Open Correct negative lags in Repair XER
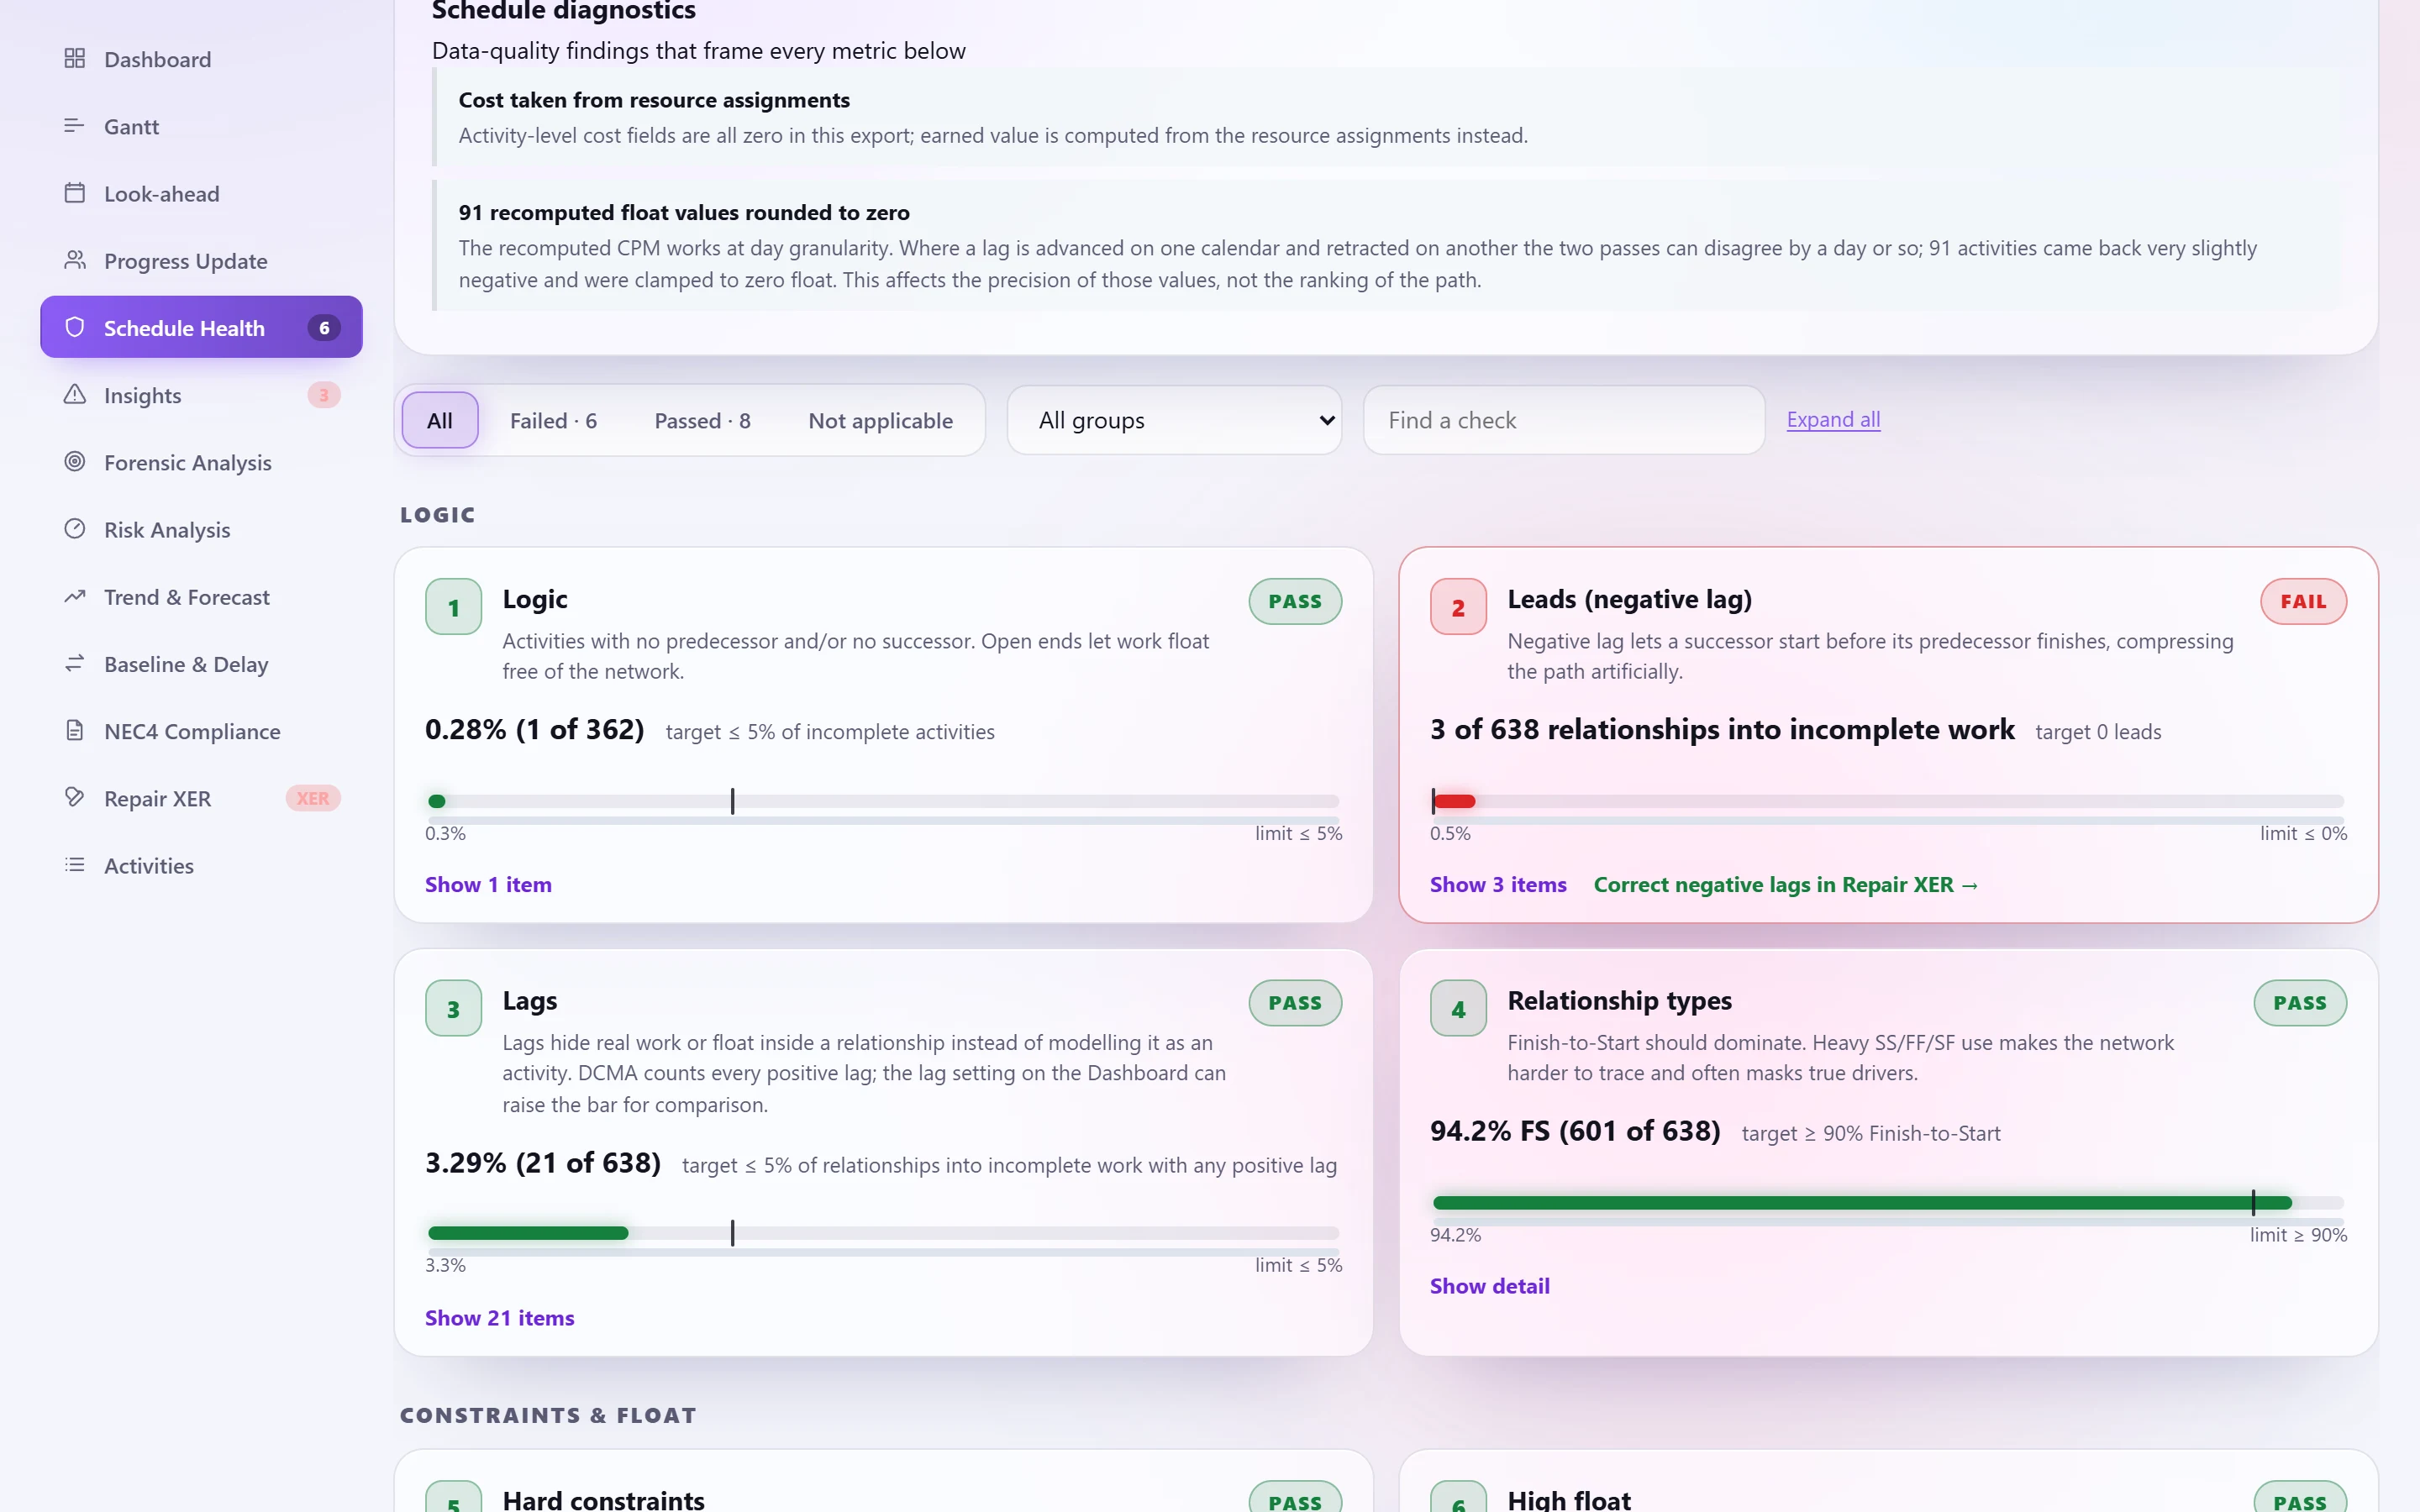2420x1512 pixels. tap(1785, 884)
